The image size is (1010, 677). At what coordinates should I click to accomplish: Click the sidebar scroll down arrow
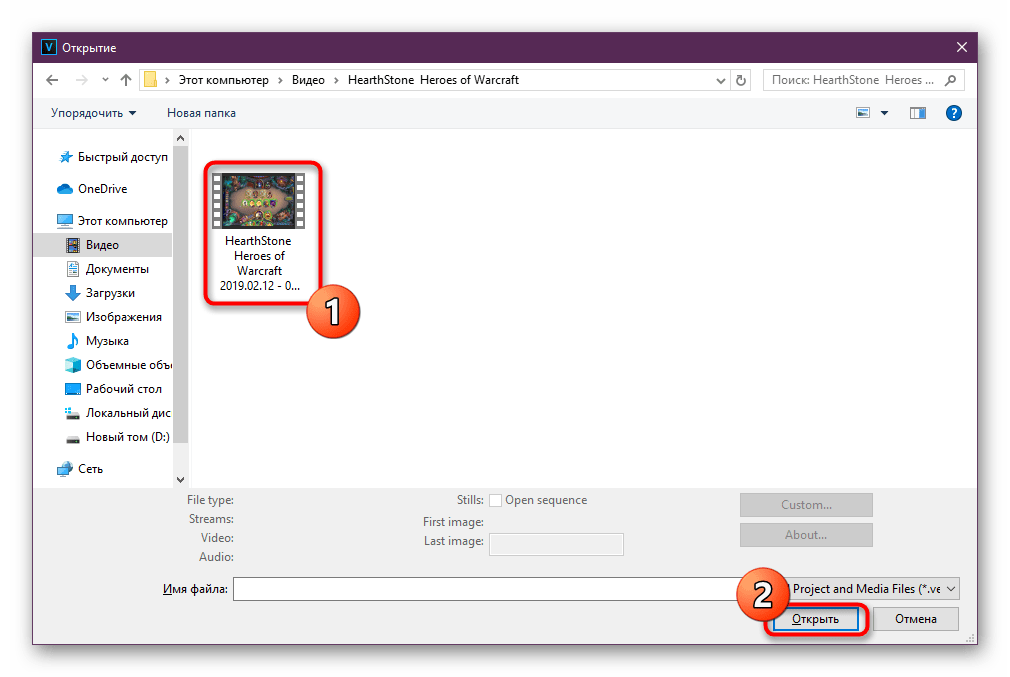click(x=180, y=479)
